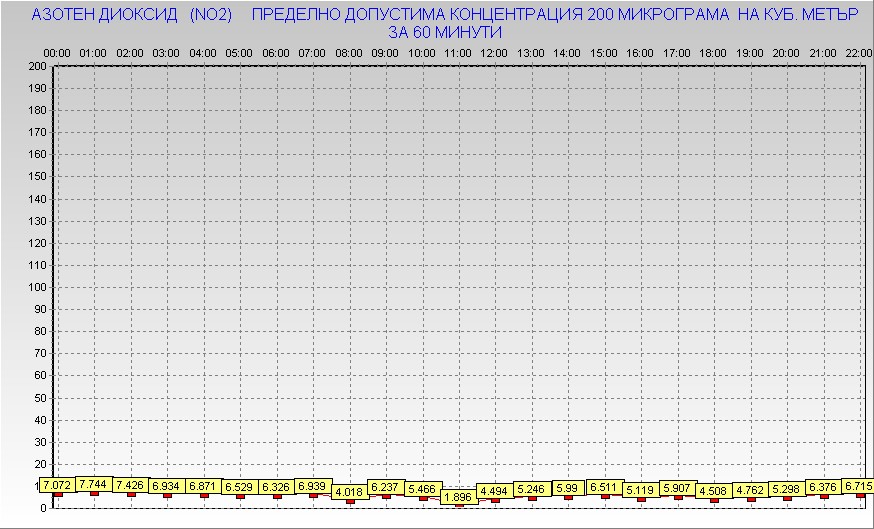
Task: Select the 5.99 data label
Action: pyautogui.click(x=567, y=488)
